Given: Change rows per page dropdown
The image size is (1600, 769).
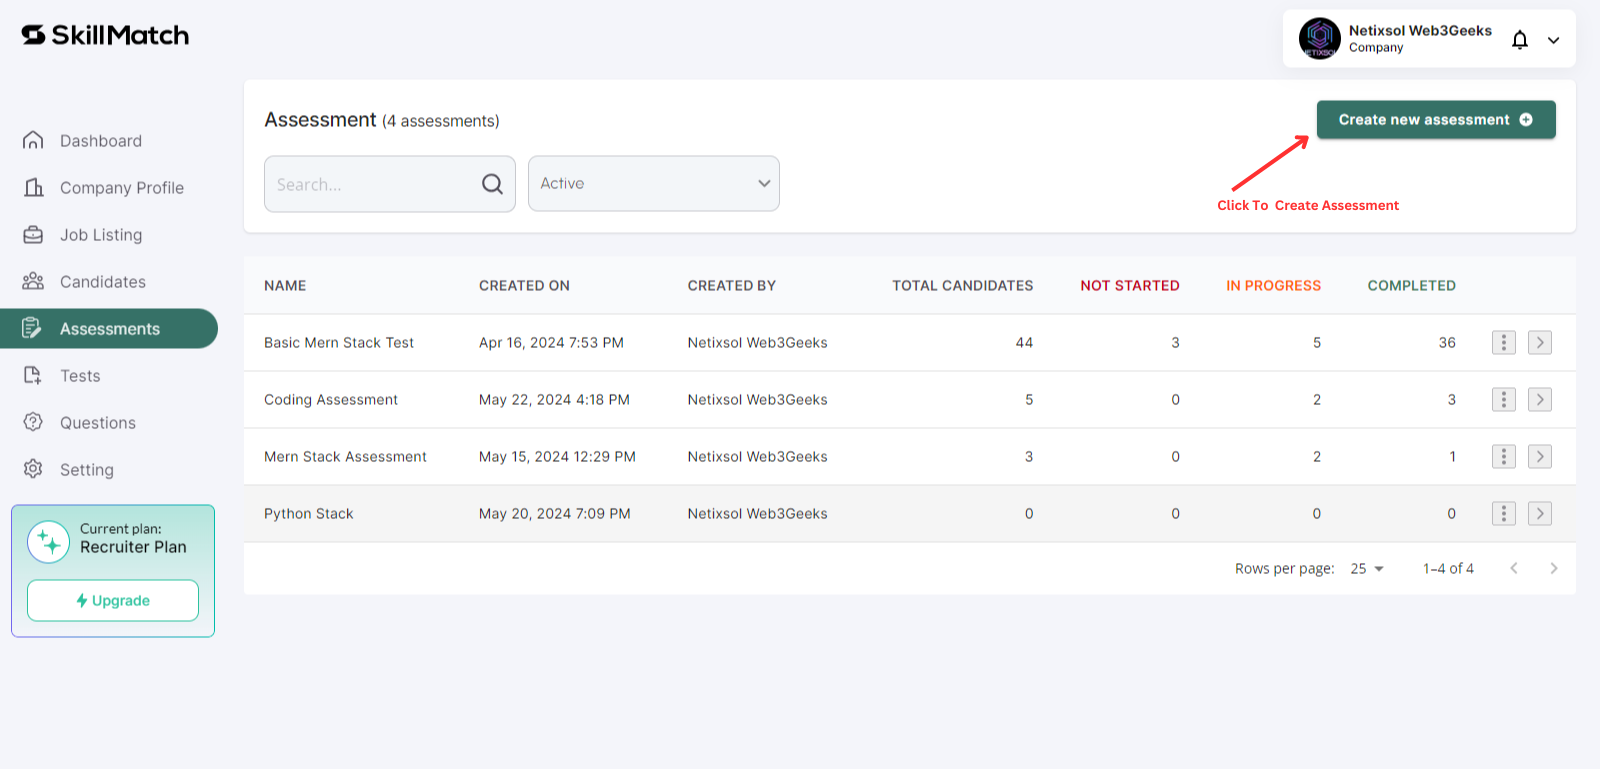Looking at the screenshot, I should pos(1367,569).
